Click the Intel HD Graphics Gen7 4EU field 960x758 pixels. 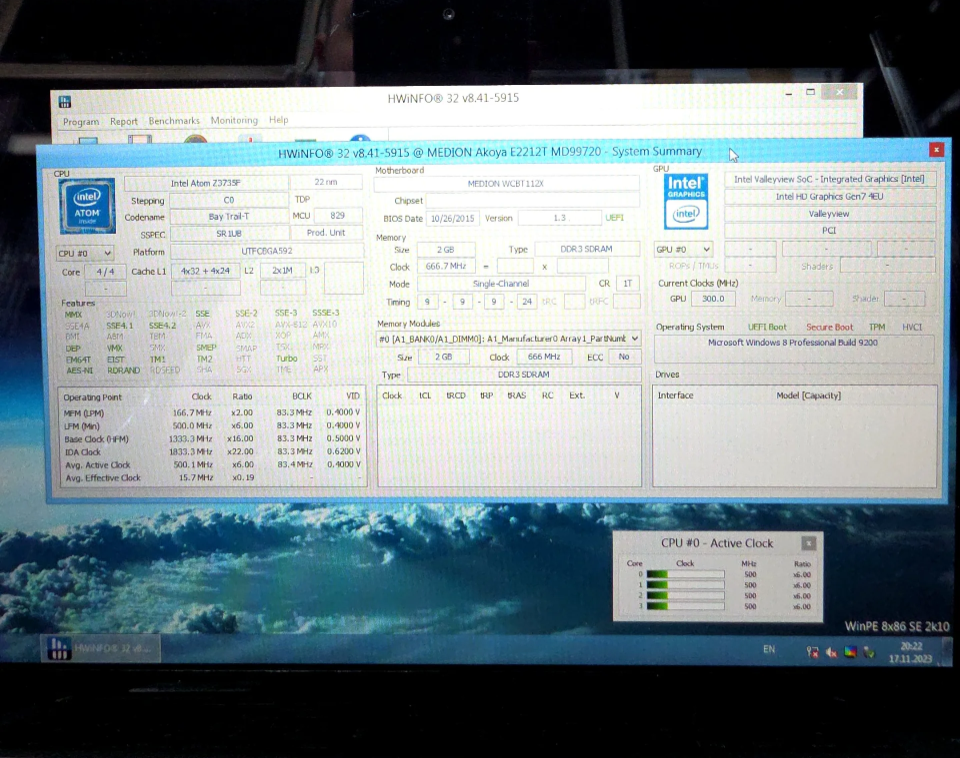(x=829, y=196)
